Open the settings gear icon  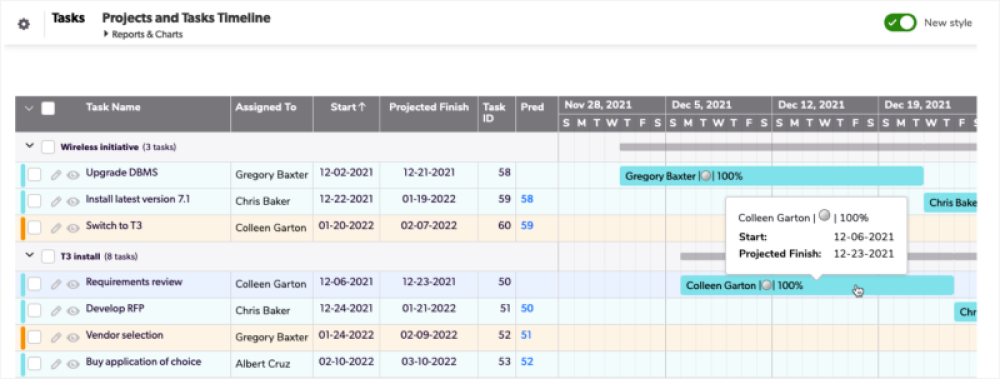click(24, 24)
